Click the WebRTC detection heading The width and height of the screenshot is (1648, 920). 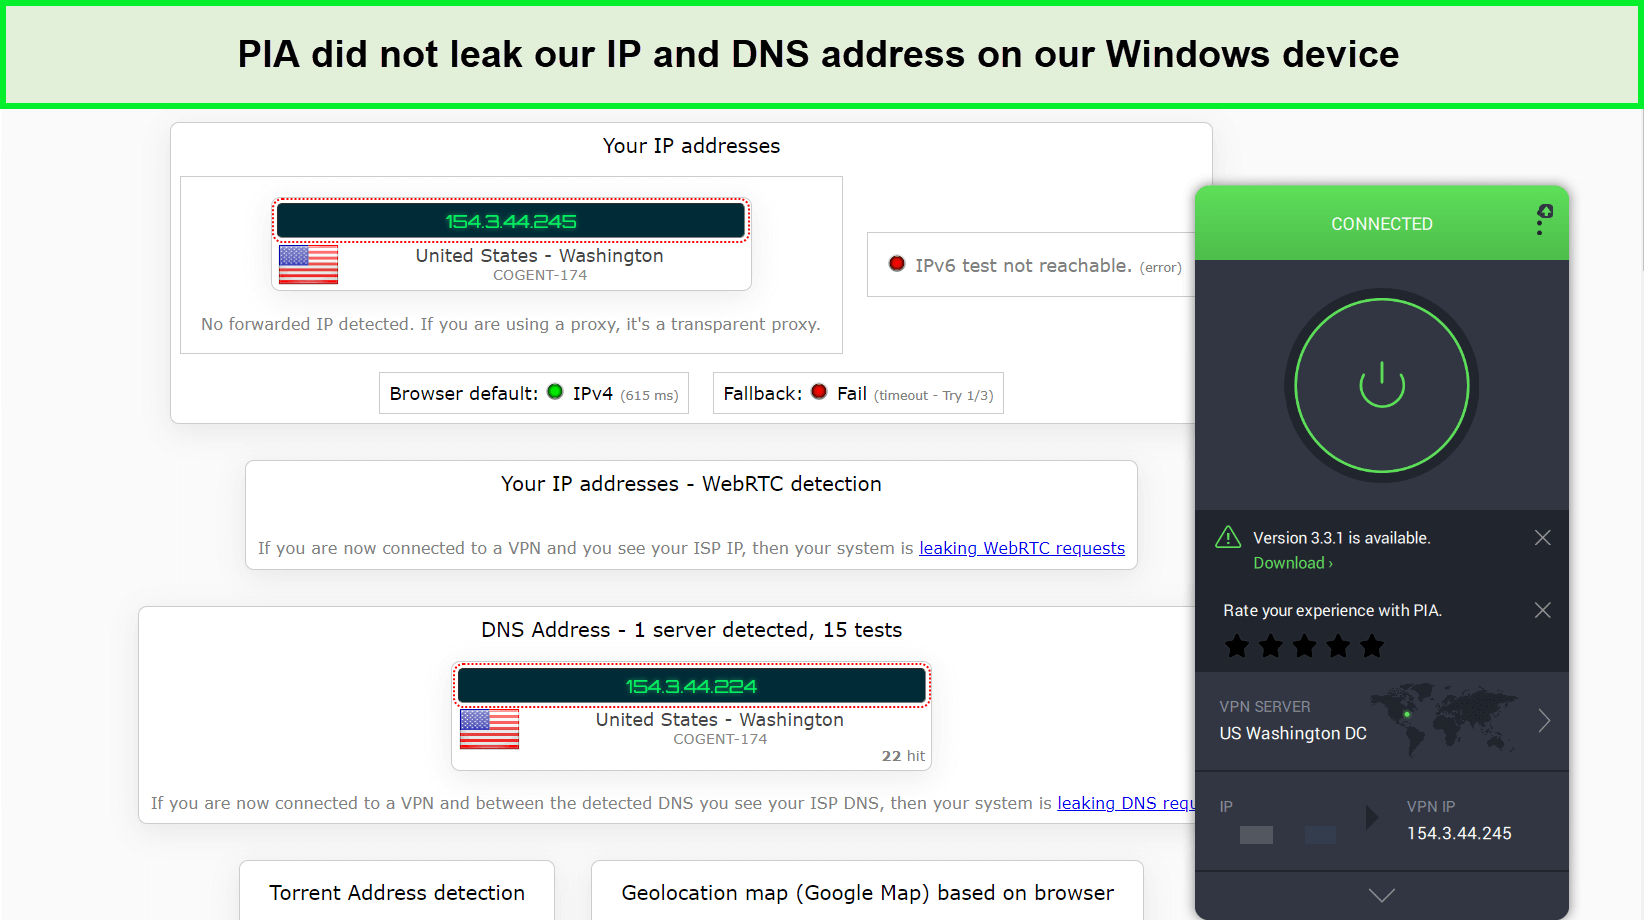click(691, 484)
